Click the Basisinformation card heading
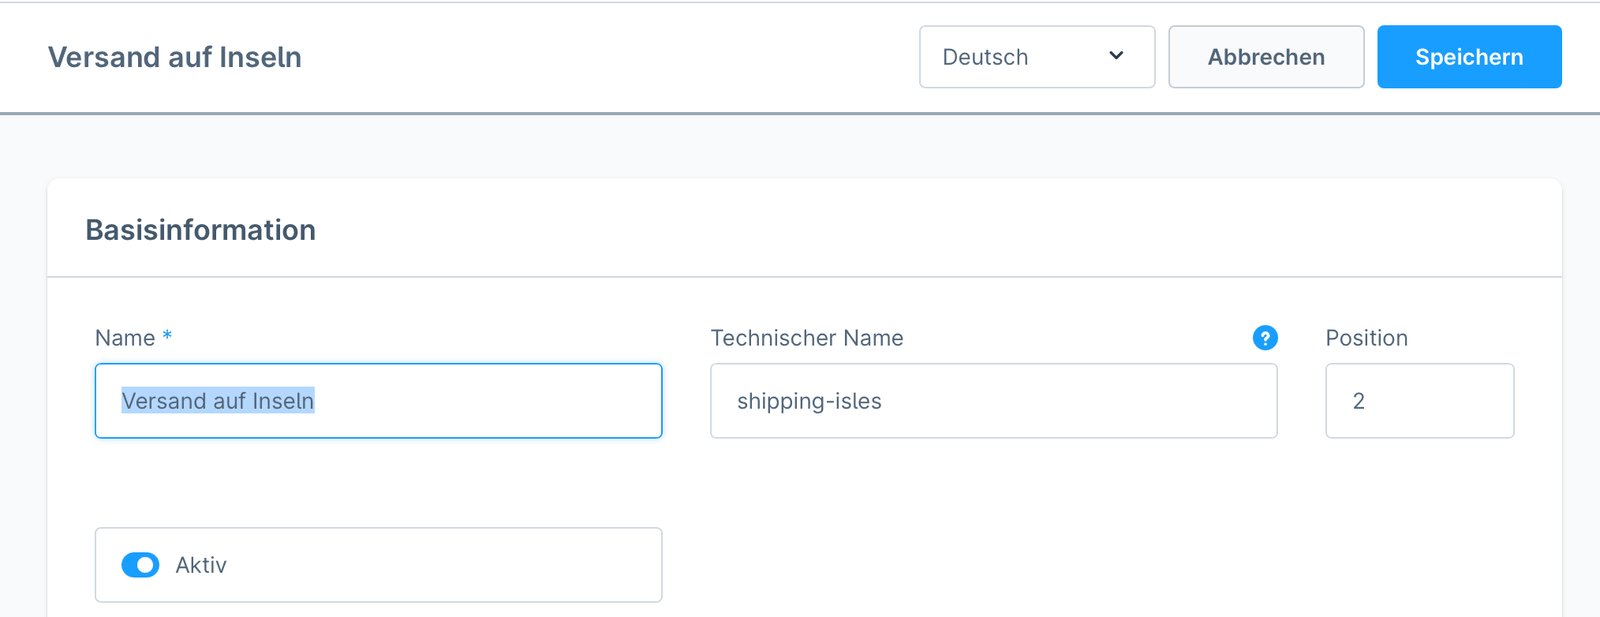 pos(200,230)
